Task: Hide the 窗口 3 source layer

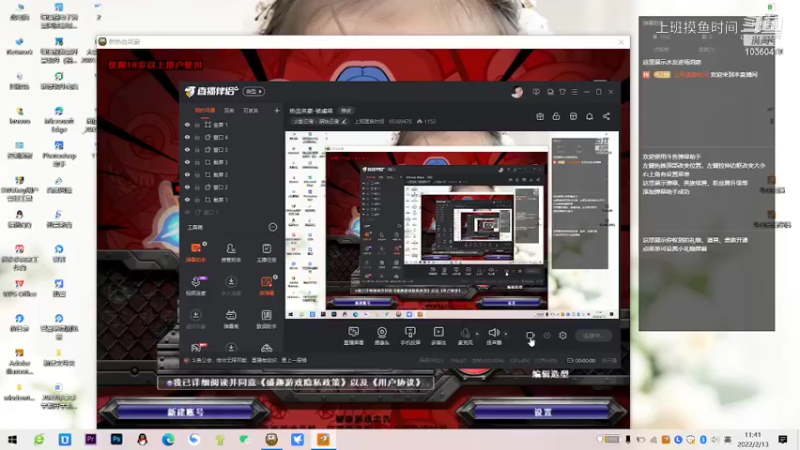Action: 187,149
